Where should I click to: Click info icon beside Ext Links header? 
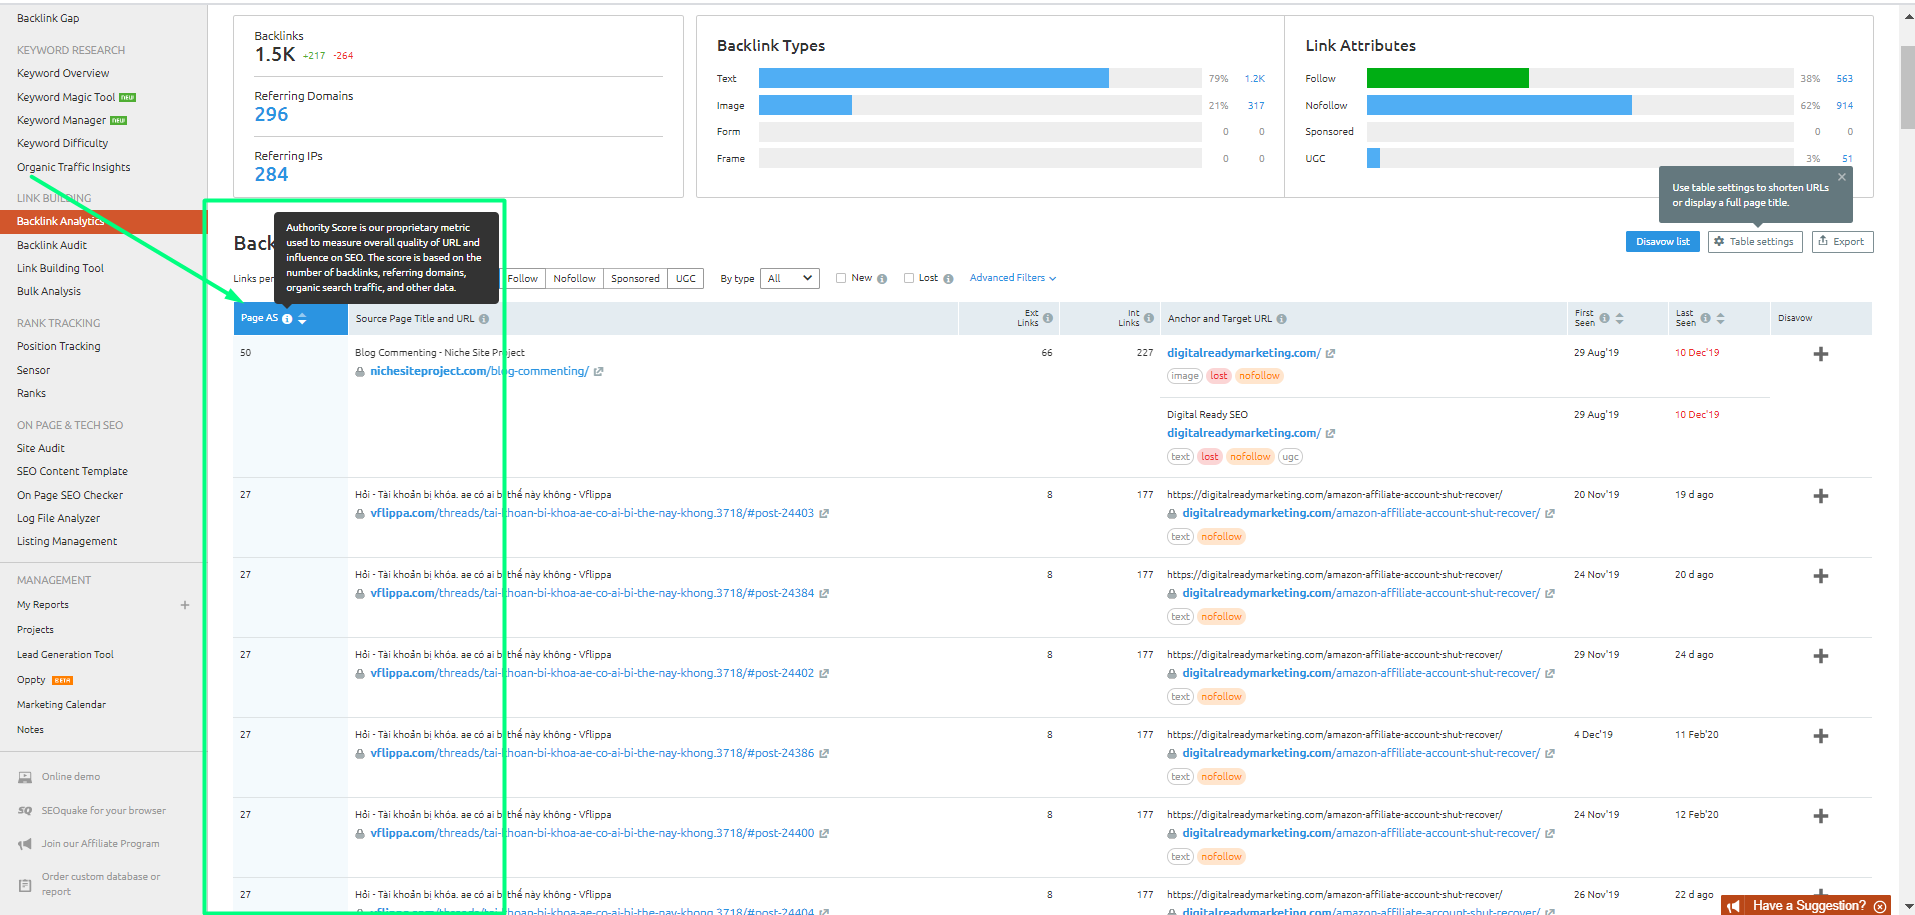click(x=1048, y=318)
